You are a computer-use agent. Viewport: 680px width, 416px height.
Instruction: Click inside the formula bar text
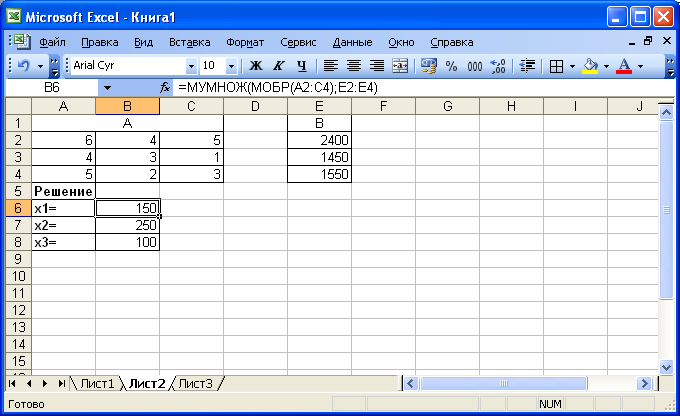pos(278,88)
